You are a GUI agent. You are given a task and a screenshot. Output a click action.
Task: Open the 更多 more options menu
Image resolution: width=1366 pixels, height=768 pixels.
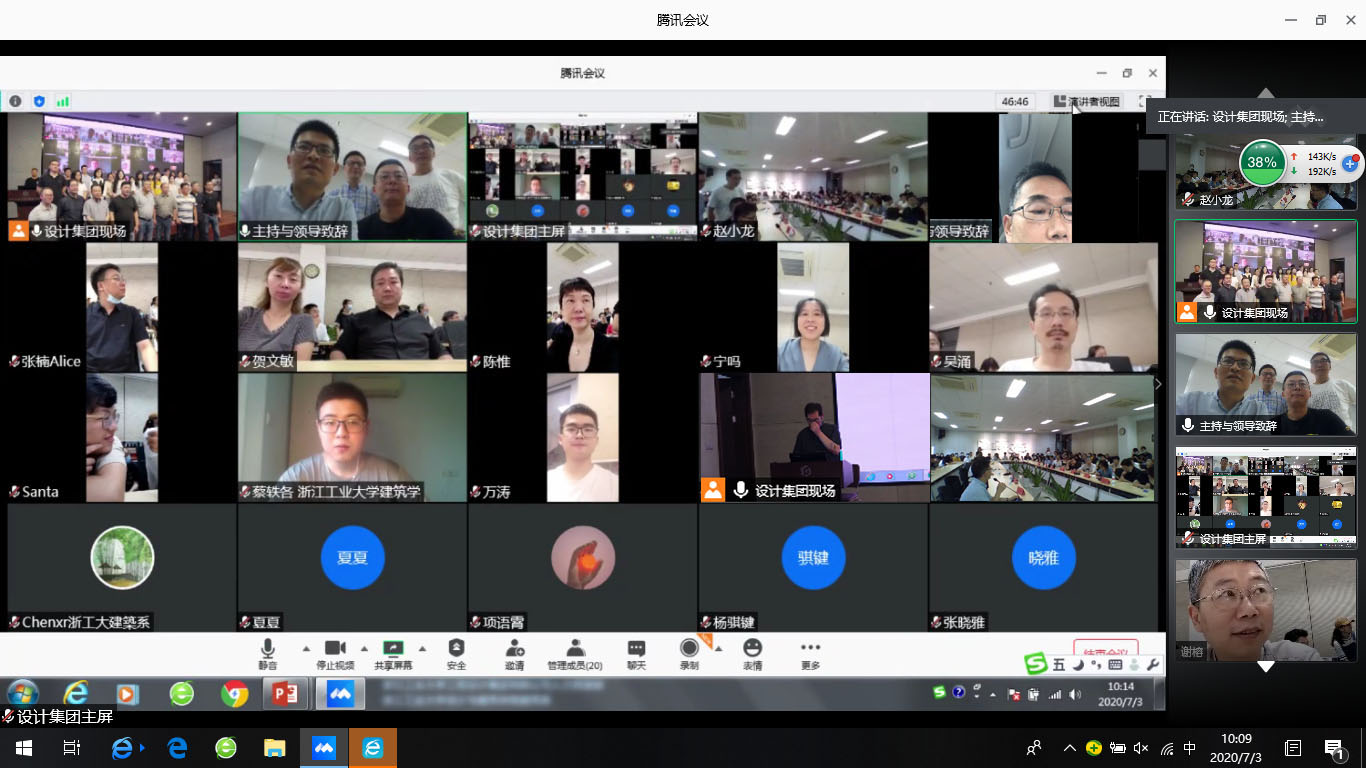pyautogui.click(x=810, y=651)
